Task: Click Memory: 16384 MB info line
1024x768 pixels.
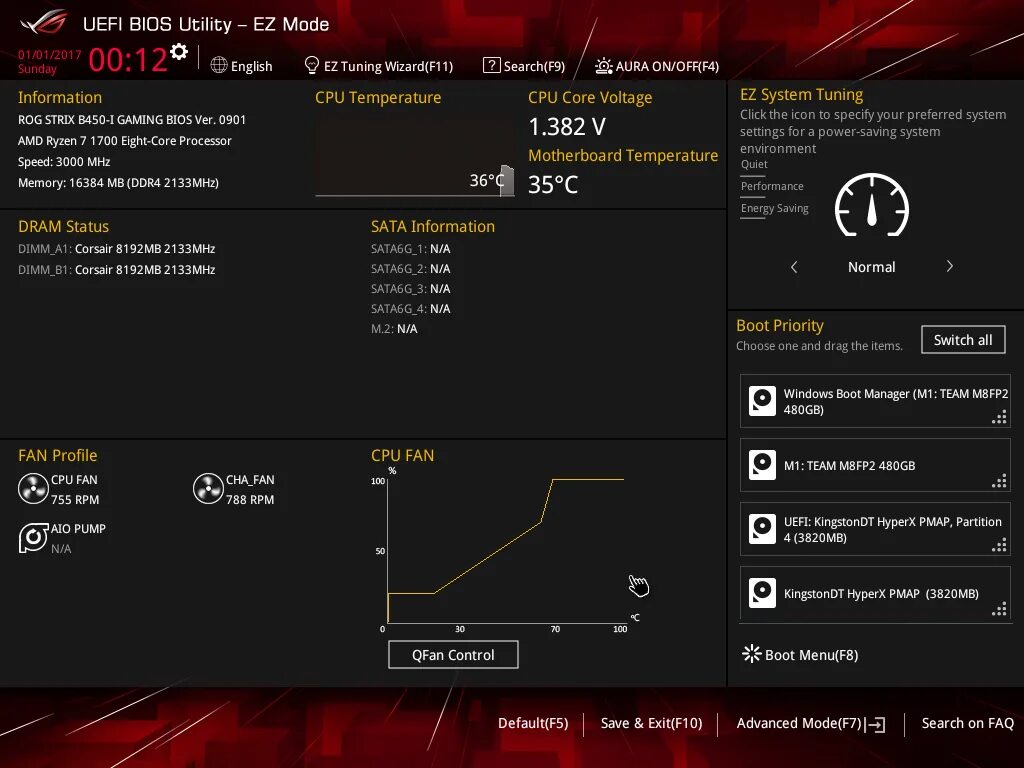Action: (x=118, y=182)
